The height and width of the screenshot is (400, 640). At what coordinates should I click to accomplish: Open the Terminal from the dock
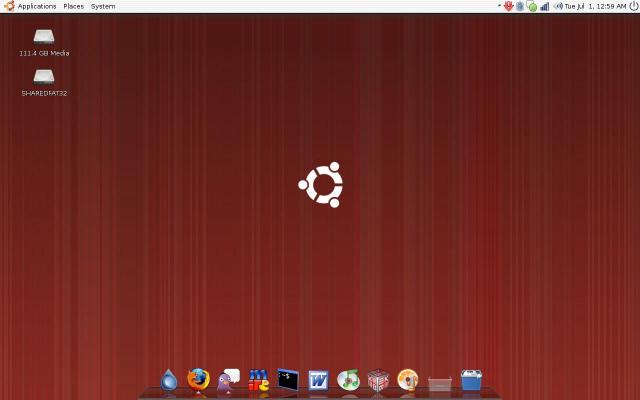tap(288, 380)
